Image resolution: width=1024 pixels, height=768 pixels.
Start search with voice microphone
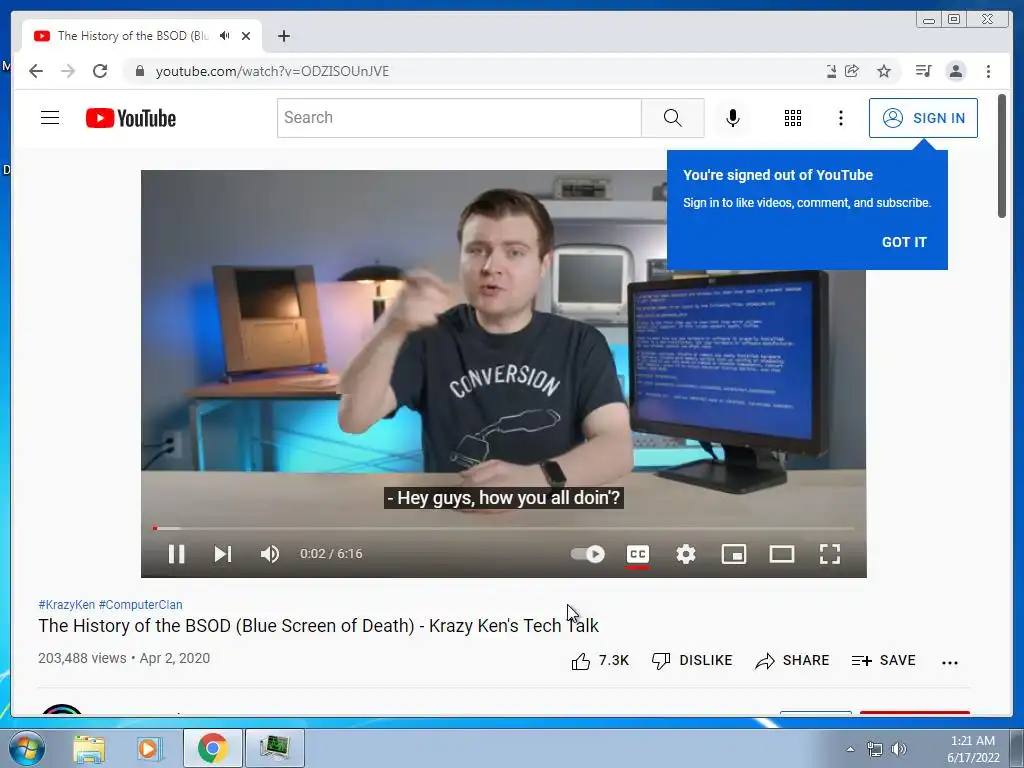[x=733, y=118]
